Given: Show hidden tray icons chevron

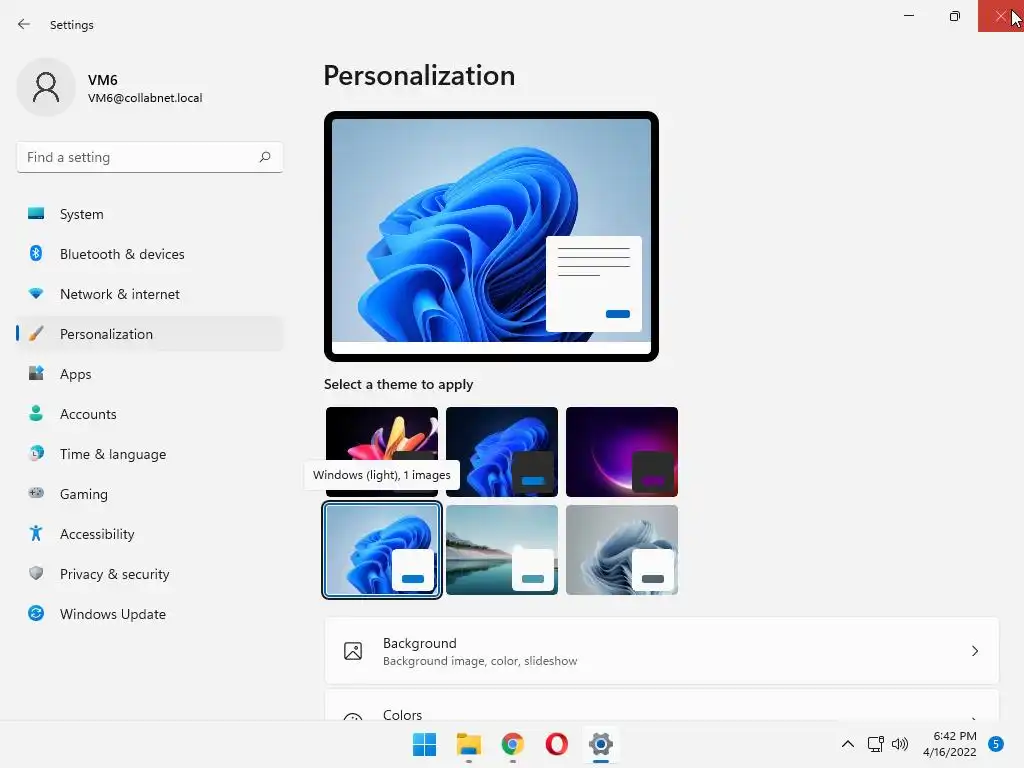Looking at the screenshot, I should [848, 744].
